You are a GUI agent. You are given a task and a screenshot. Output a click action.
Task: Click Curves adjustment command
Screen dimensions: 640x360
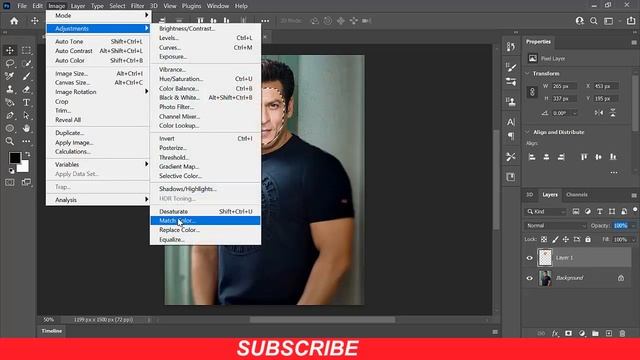point(205,47)
